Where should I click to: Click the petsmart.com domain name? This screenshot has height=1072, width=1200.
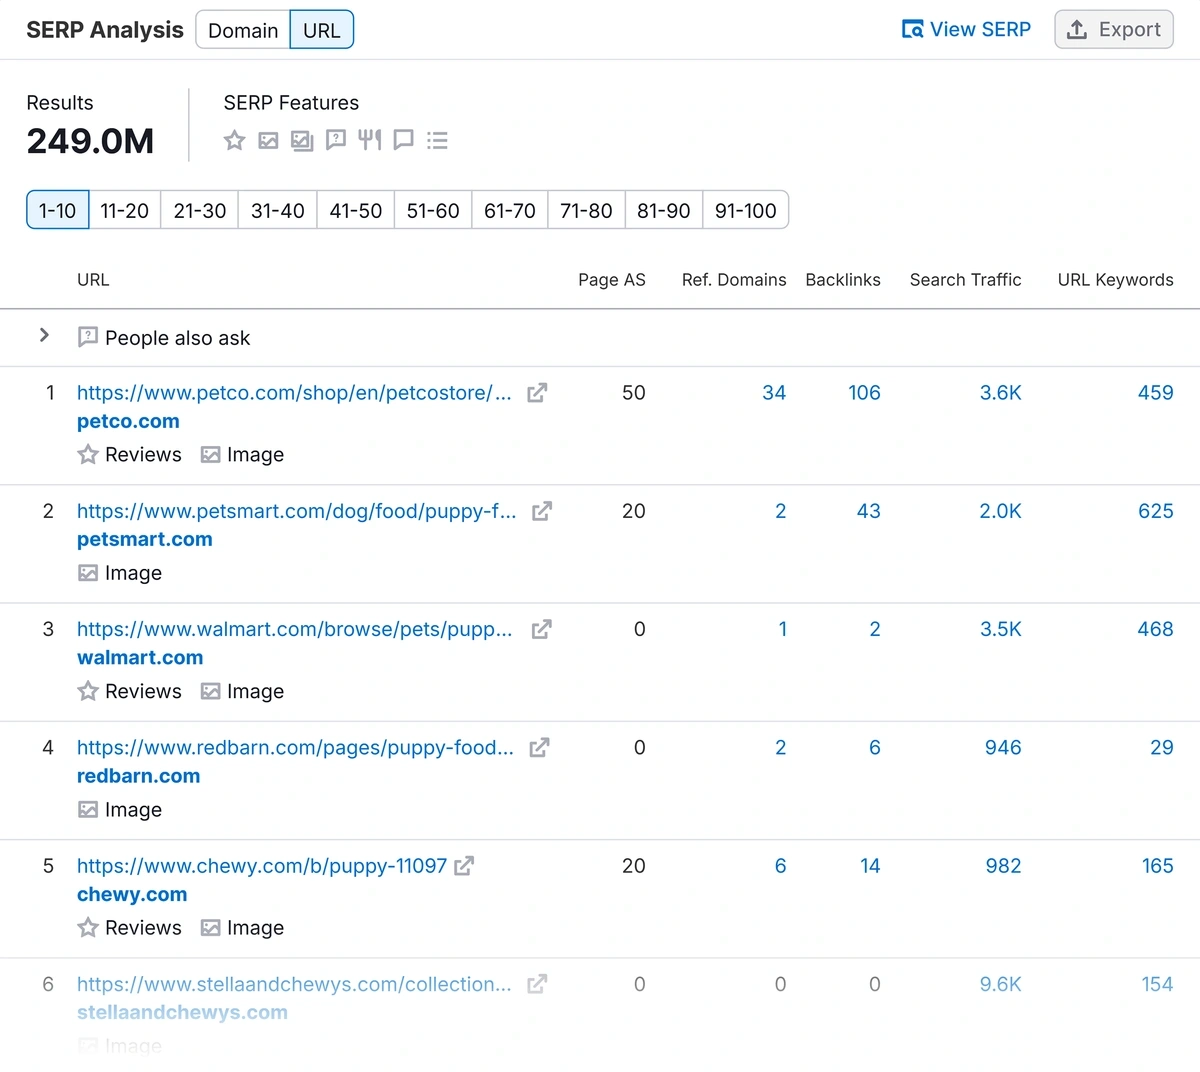coord(145,539)
